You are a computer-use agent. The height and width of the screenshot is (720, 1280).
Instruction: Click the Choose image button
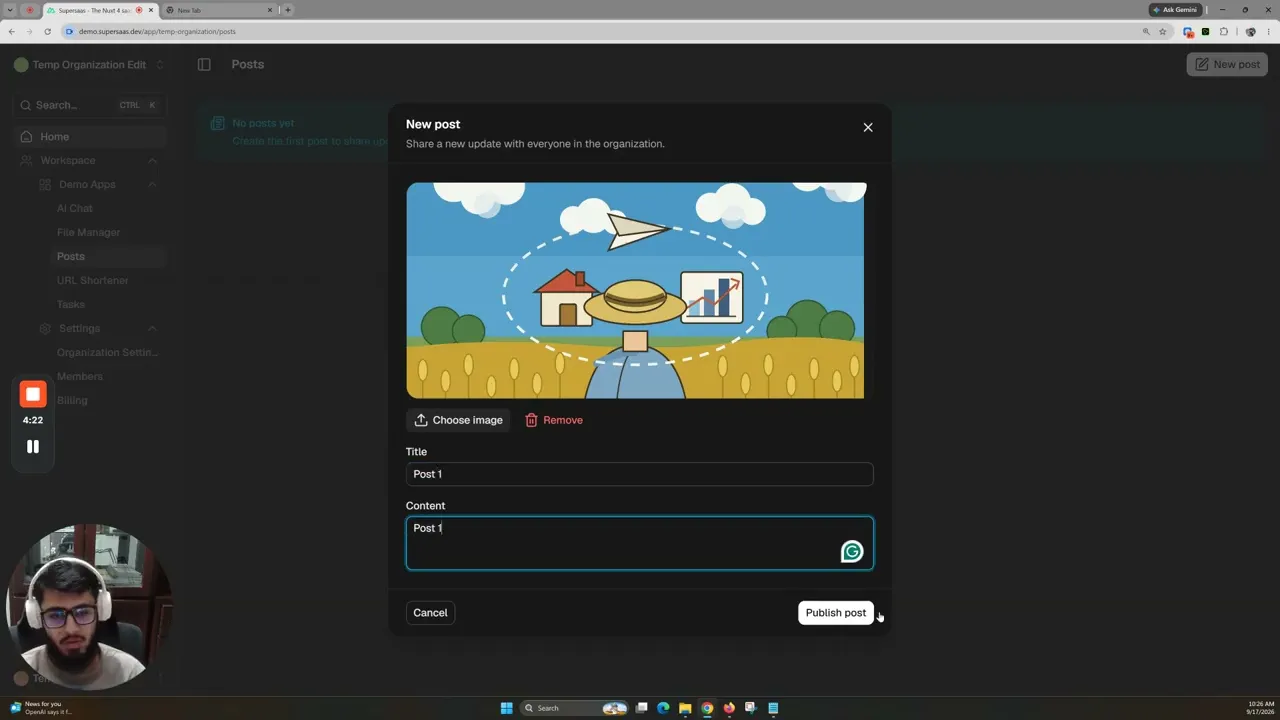point(458,420)
